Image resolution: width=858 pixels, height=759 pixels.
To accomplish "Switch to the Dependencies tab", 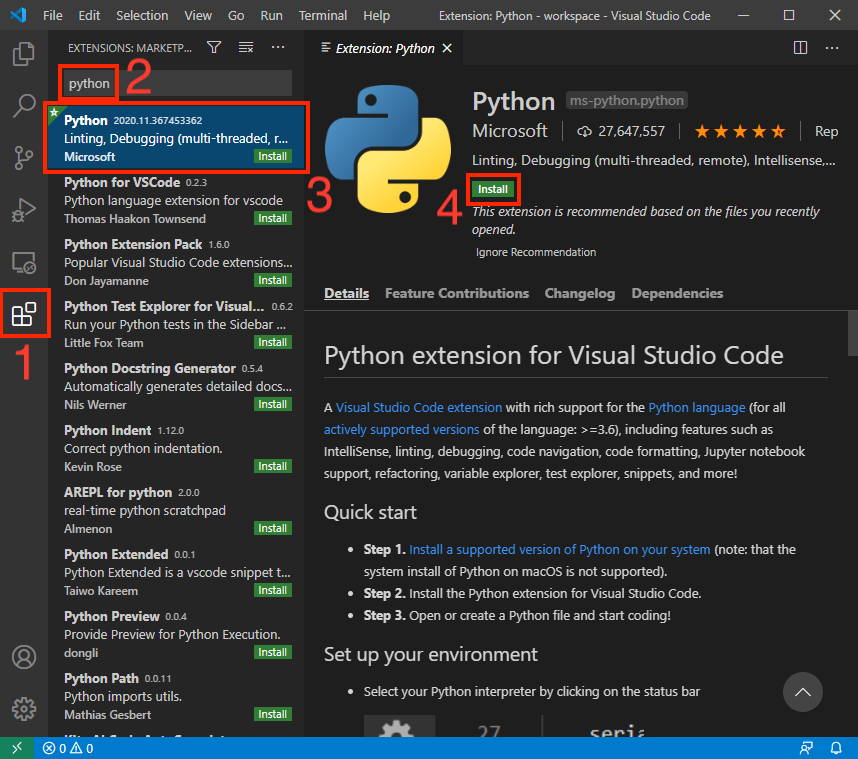I will click(x=677, y=293).
